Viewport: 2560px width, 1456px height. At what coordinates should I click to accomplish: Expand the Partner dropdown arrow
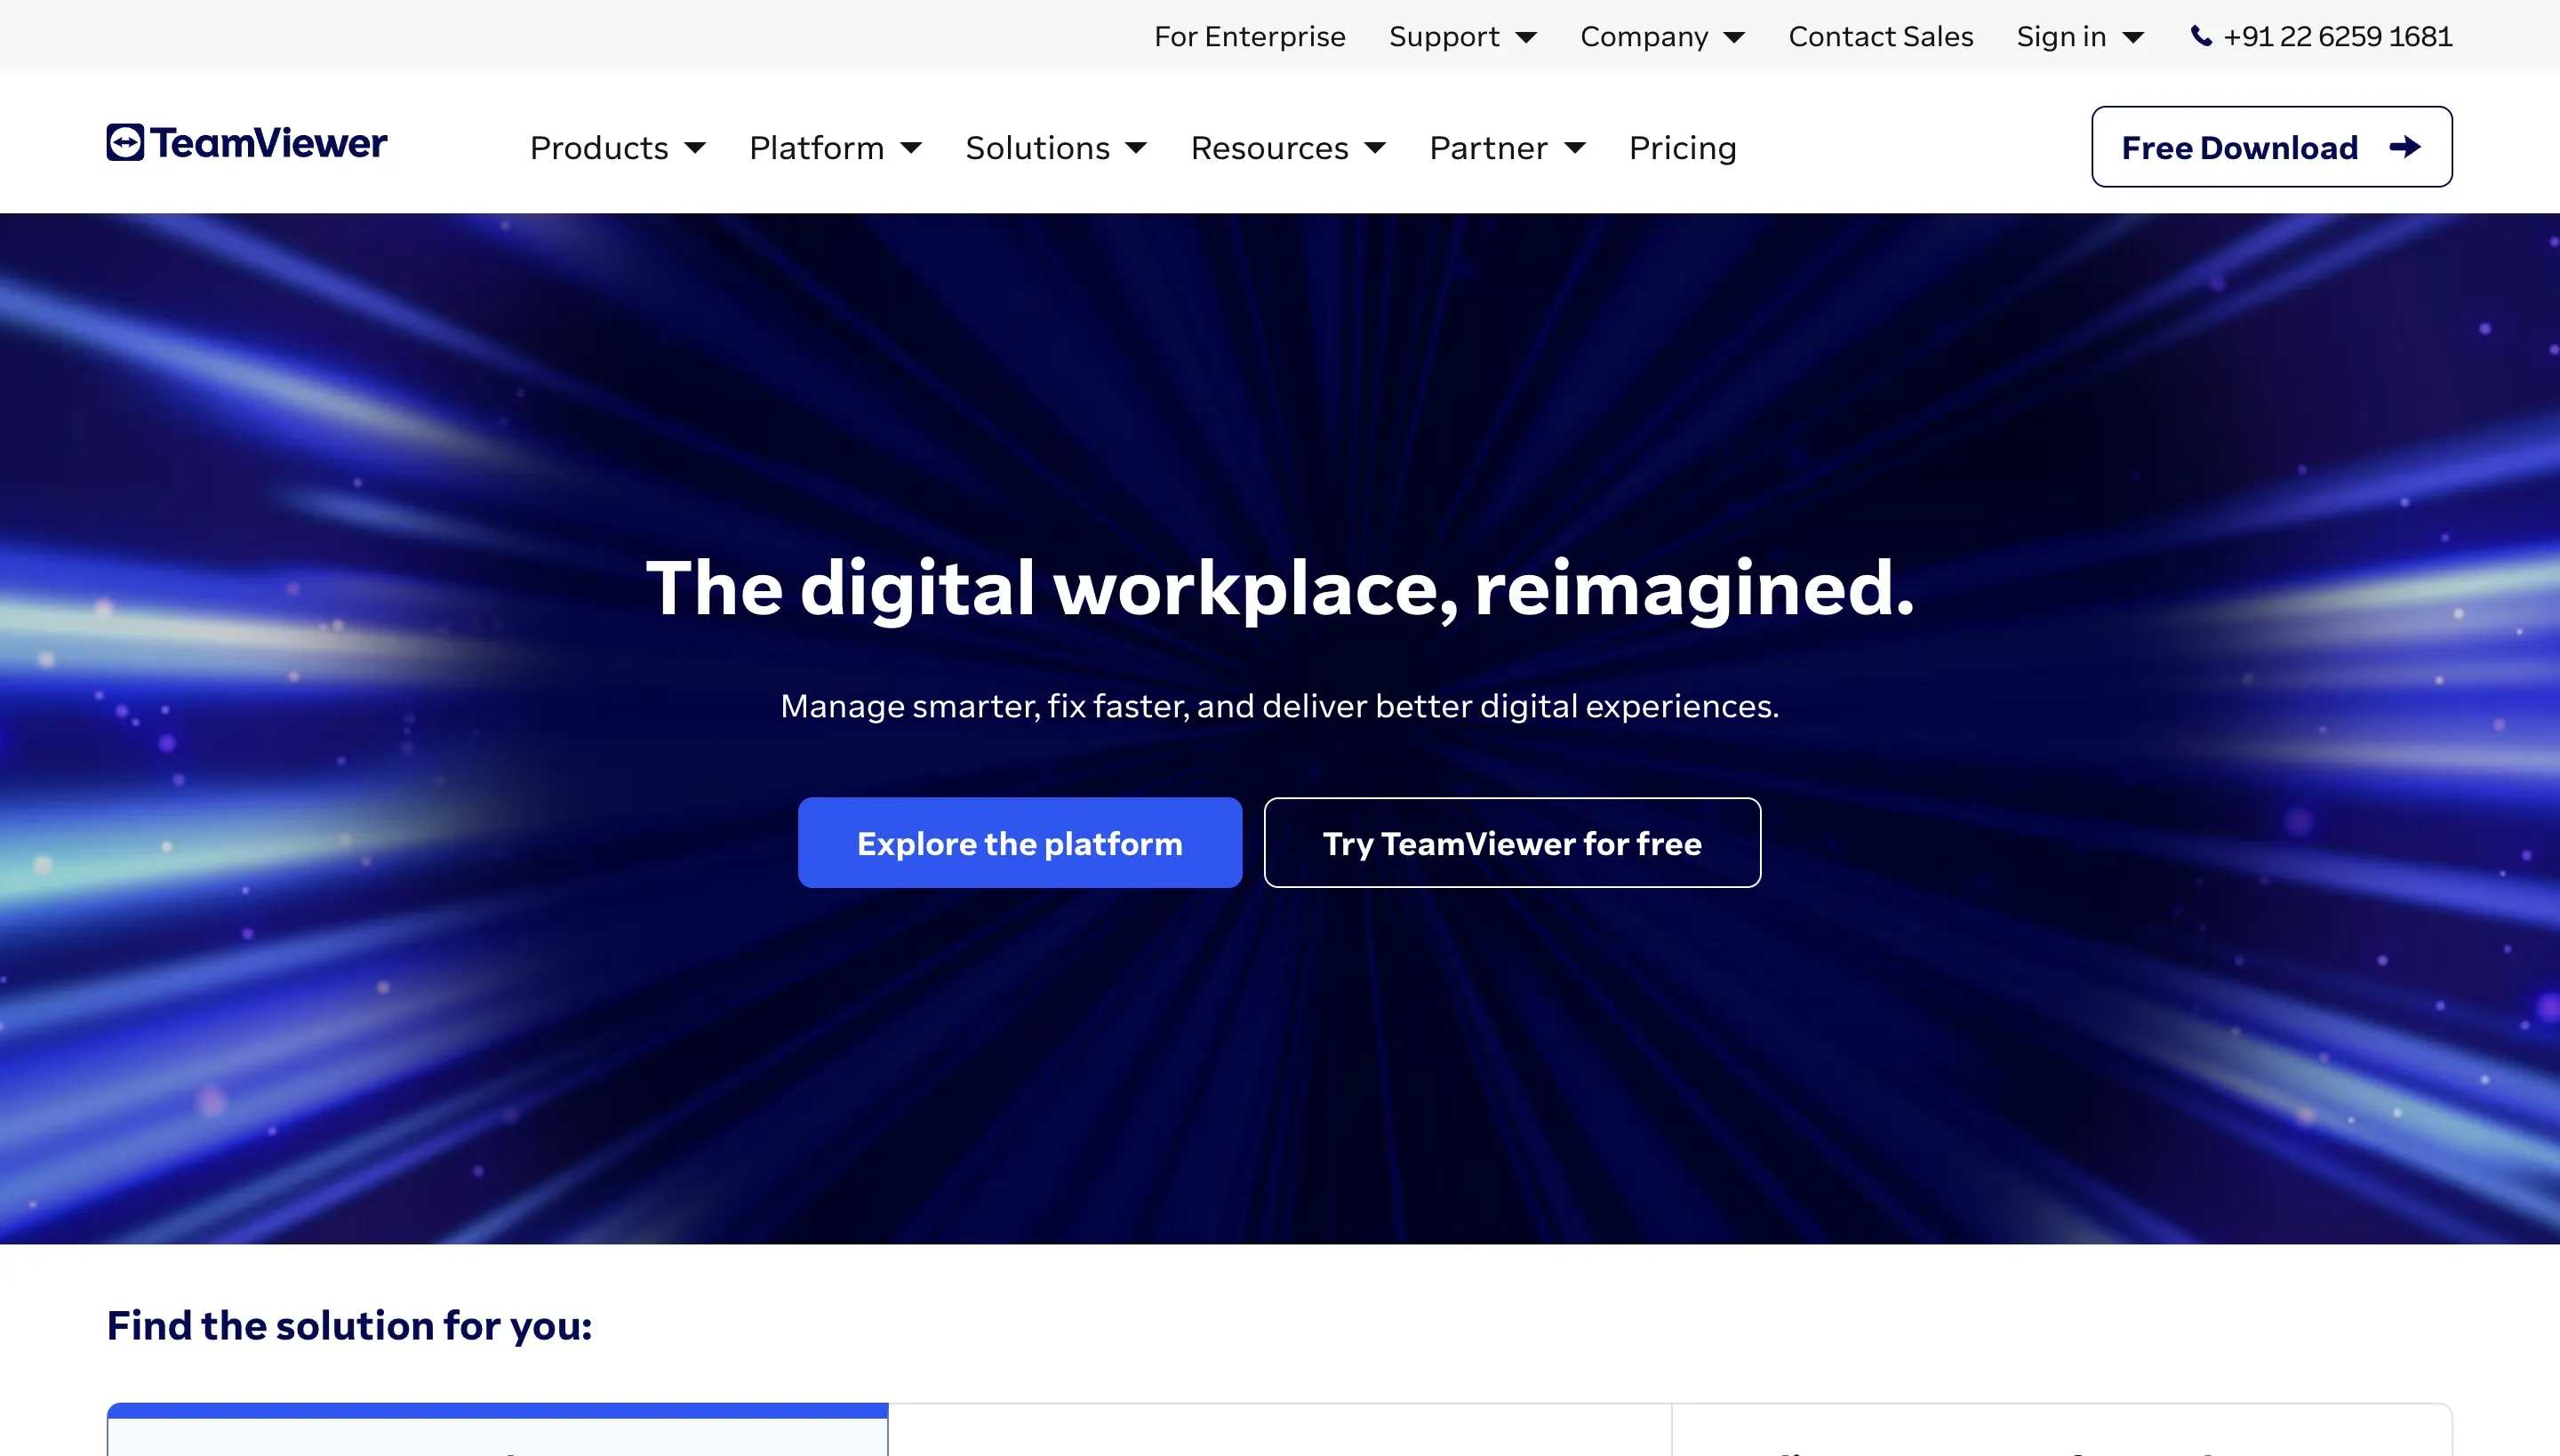1575,148
